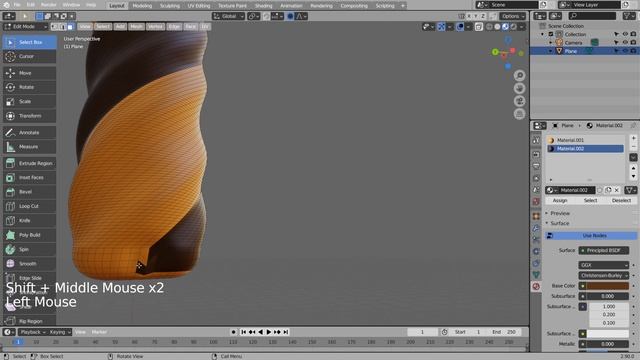This screenshot has width=640, height=360.
Task: Pick the Rotate tool
Action: [x=29, y=87]
